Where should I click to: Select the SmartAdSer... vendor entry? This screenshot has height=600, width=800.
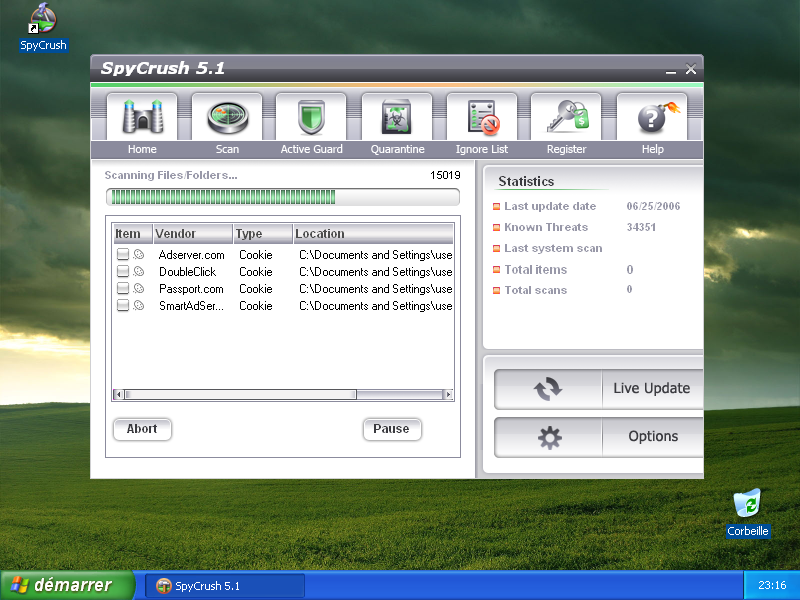[191, 306]
